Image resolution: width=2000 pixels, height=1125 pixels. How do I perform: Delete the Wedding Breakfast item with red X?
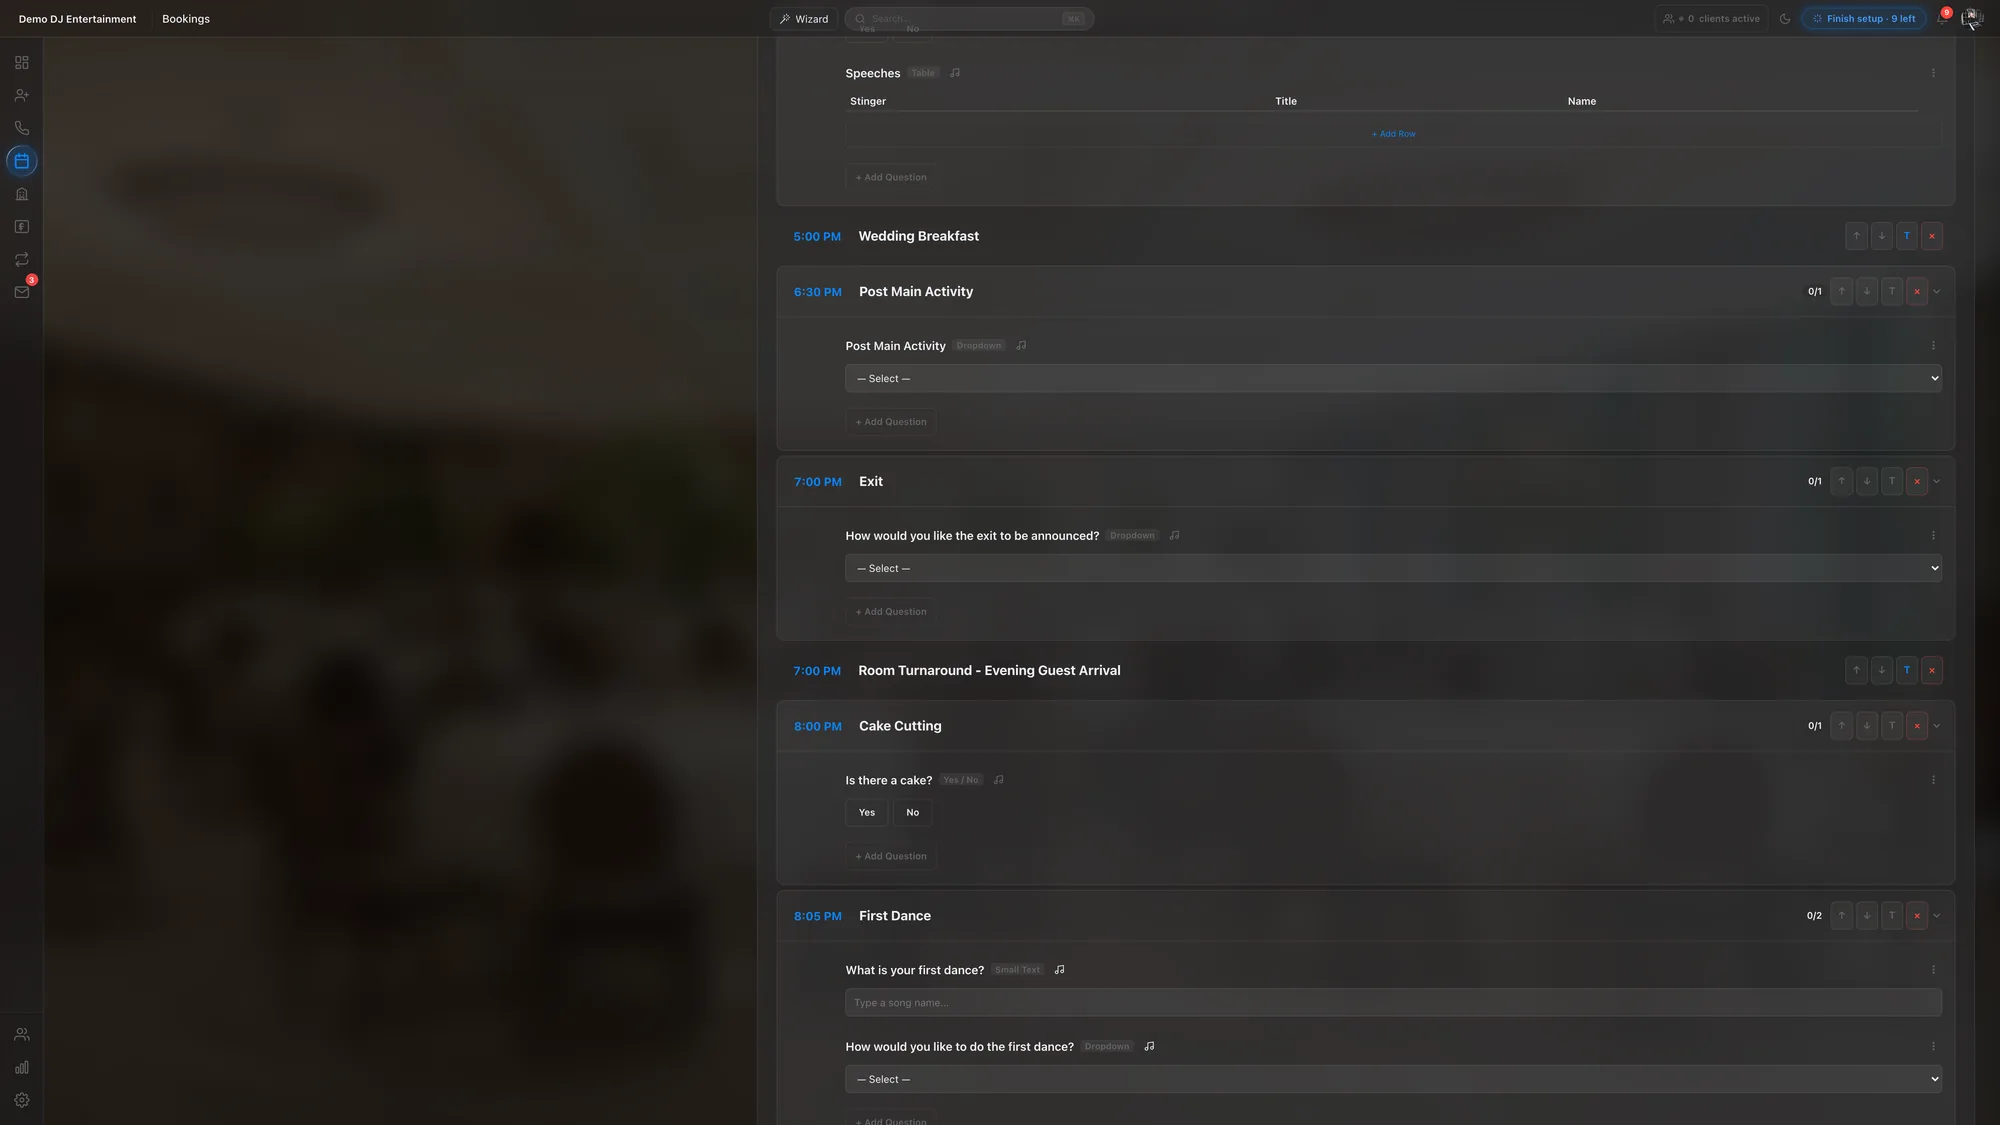(1932, 236)
